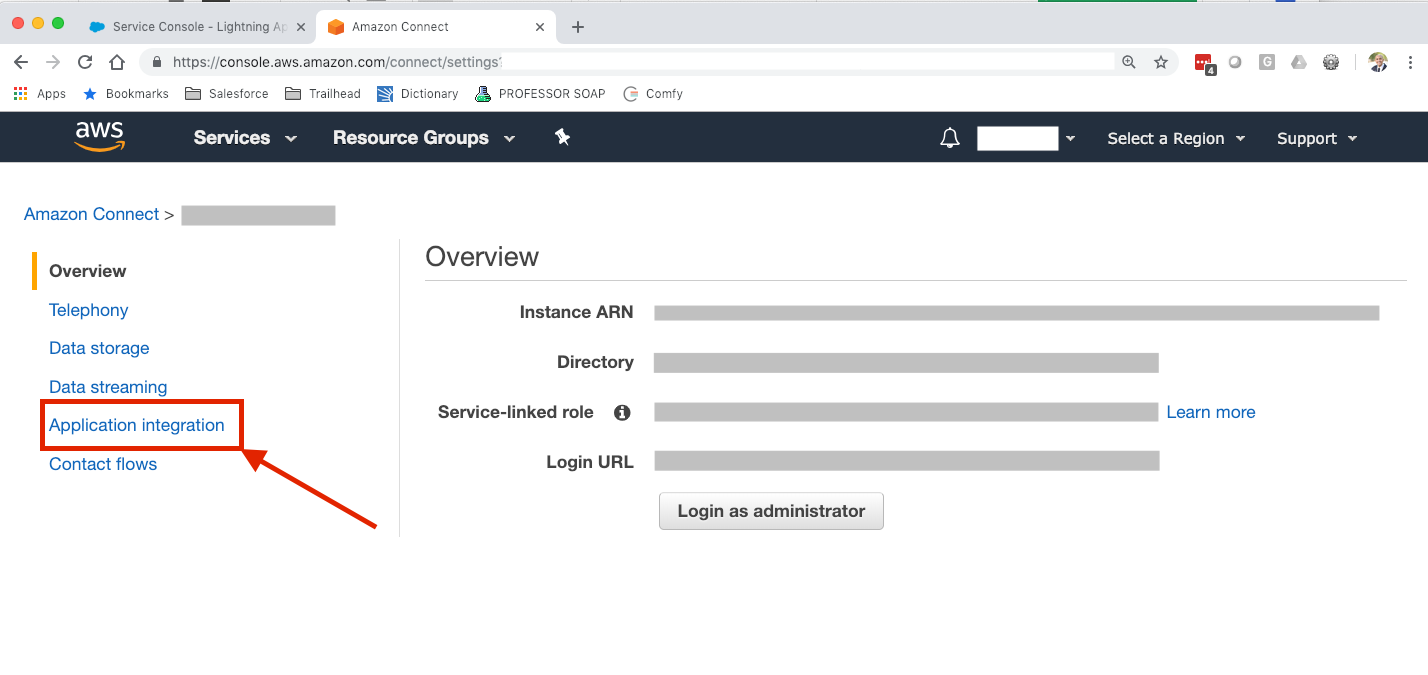Open the Apps grid in bookmarks bar

(39, 94)
